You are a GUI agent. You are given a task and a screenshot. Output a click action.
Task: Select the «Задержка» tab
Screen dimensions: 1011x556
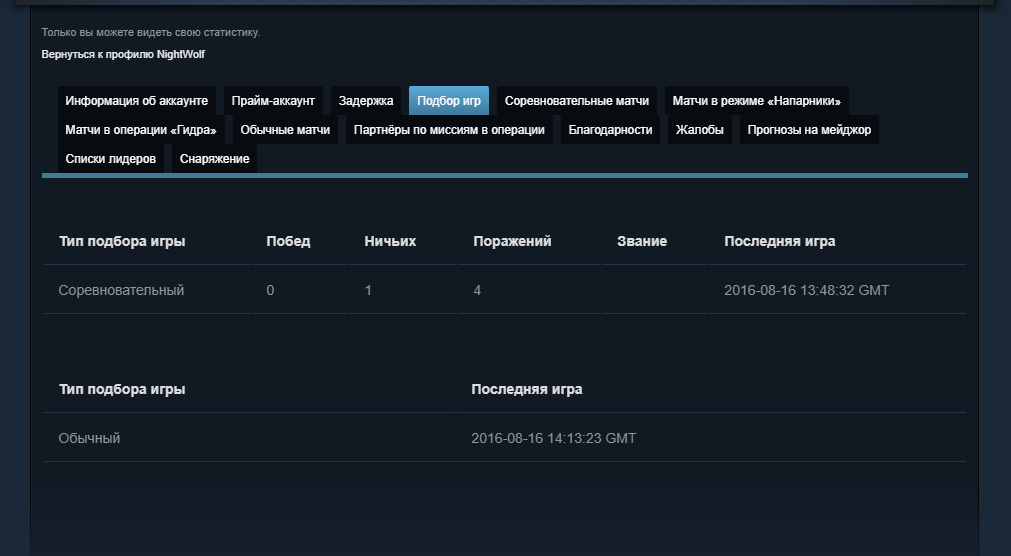tap(366, 101)
